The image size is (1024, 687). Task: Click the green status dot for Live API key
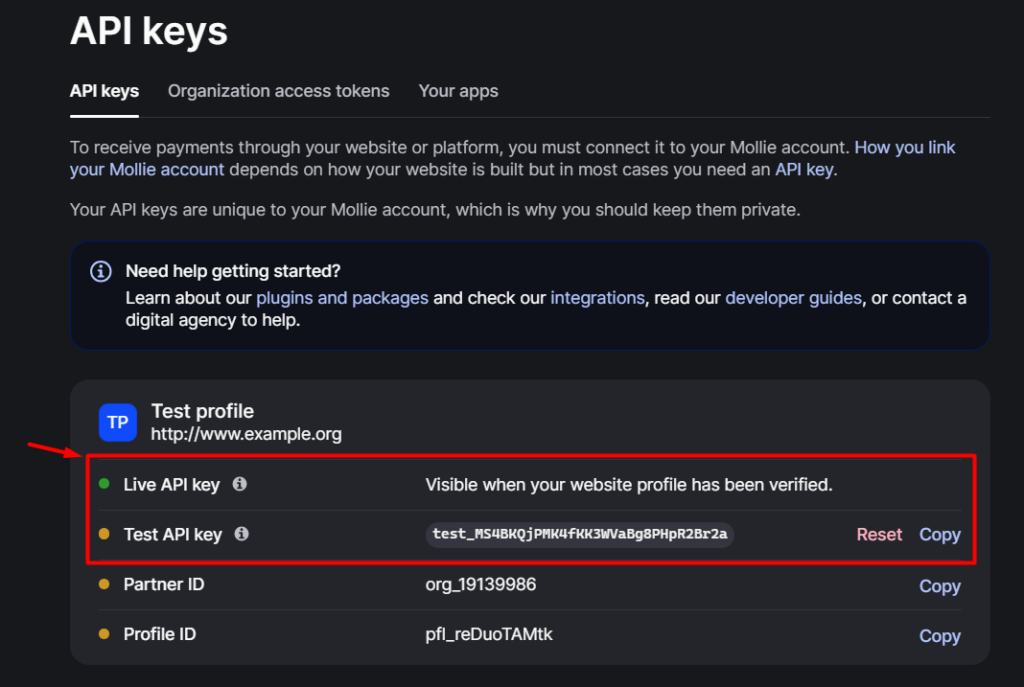tap(104, 484)
